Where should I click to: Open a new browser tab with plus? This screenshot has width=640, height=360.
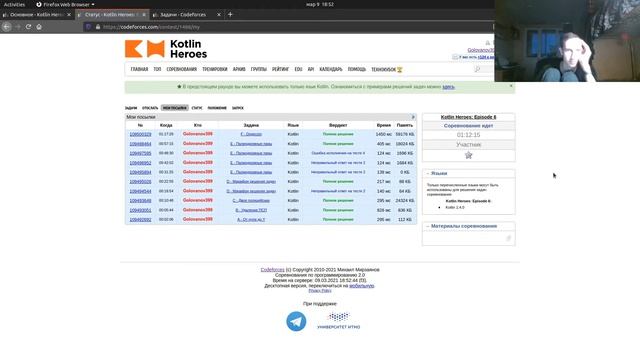point(230,14)
